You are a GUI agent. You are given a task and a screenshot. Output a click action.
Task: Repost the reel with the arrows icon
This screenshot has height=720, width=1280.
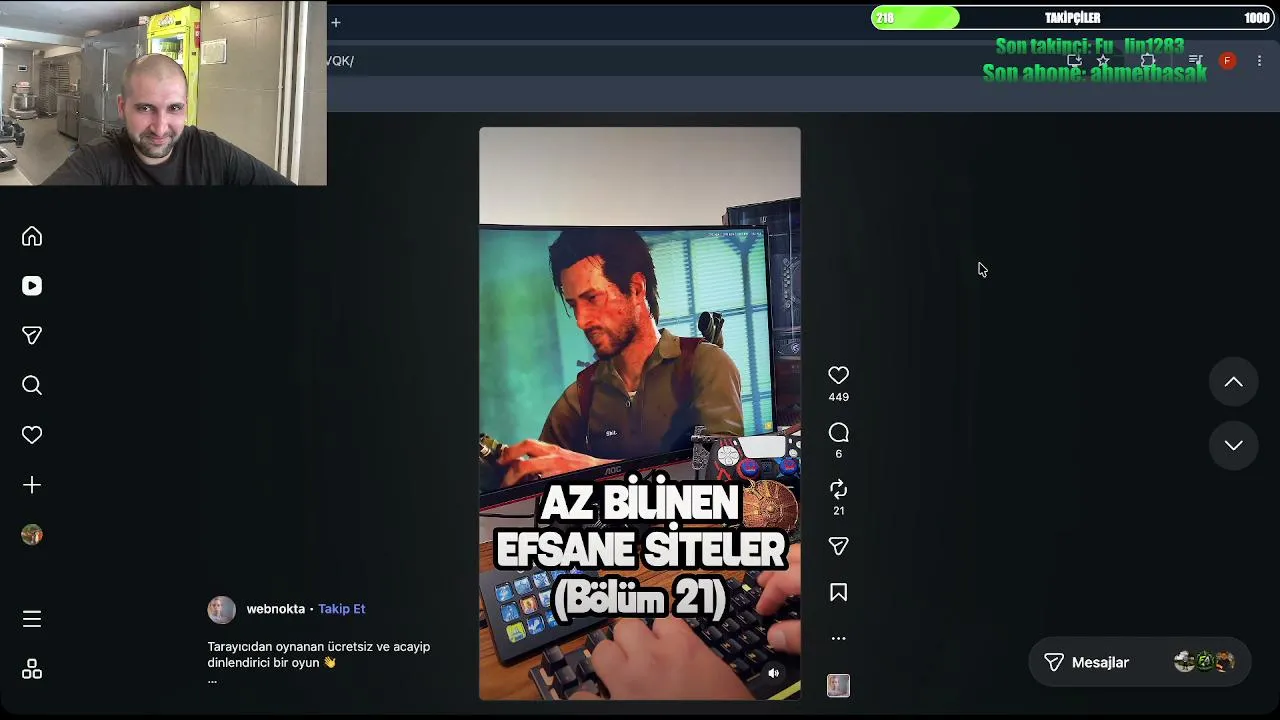838,489
